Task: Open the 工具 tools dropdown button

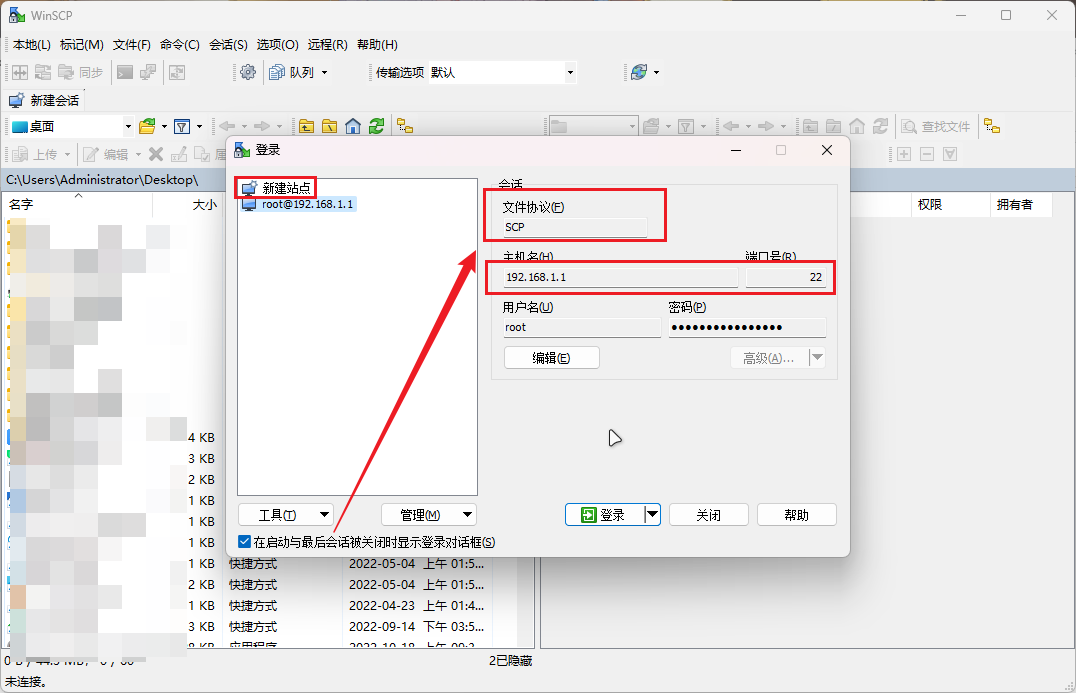Action: 285,515
